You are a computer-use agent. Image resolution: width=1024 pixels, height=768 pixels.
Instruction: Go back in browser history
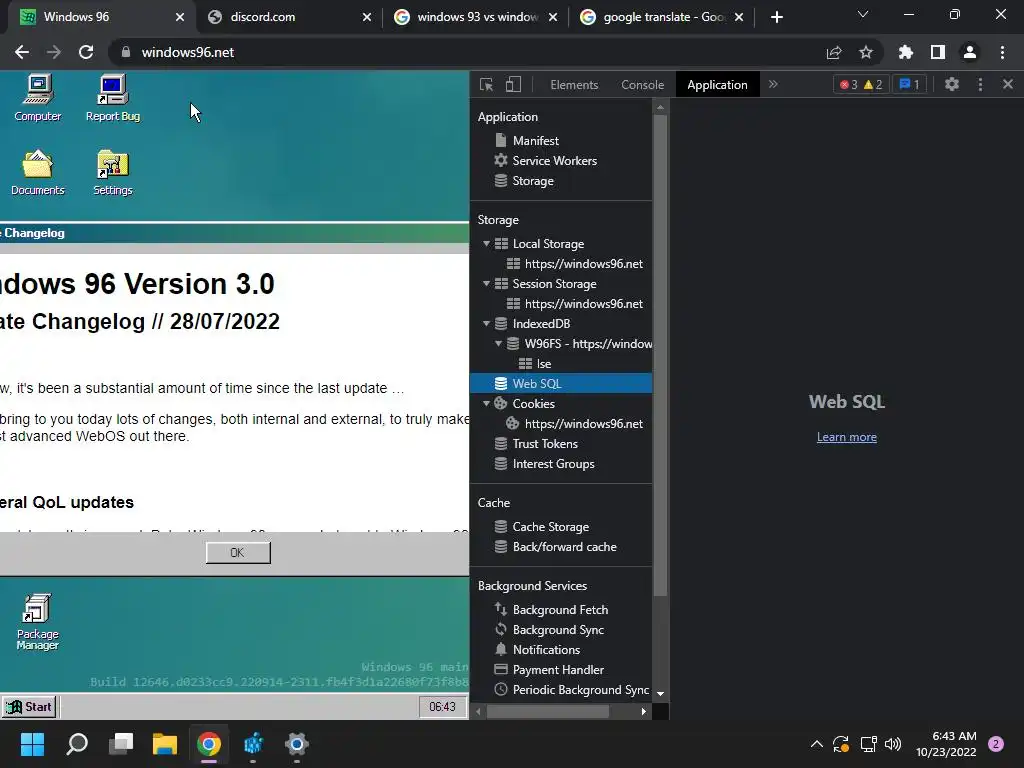point(22,52)
